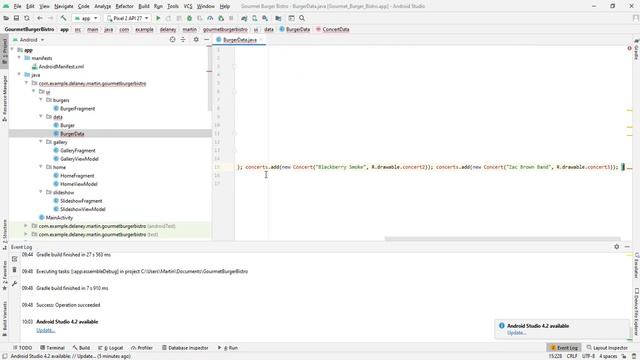Screen dimensions: 640x360
Task: Collapse the manifests folder
Action: tap(20, 58)
